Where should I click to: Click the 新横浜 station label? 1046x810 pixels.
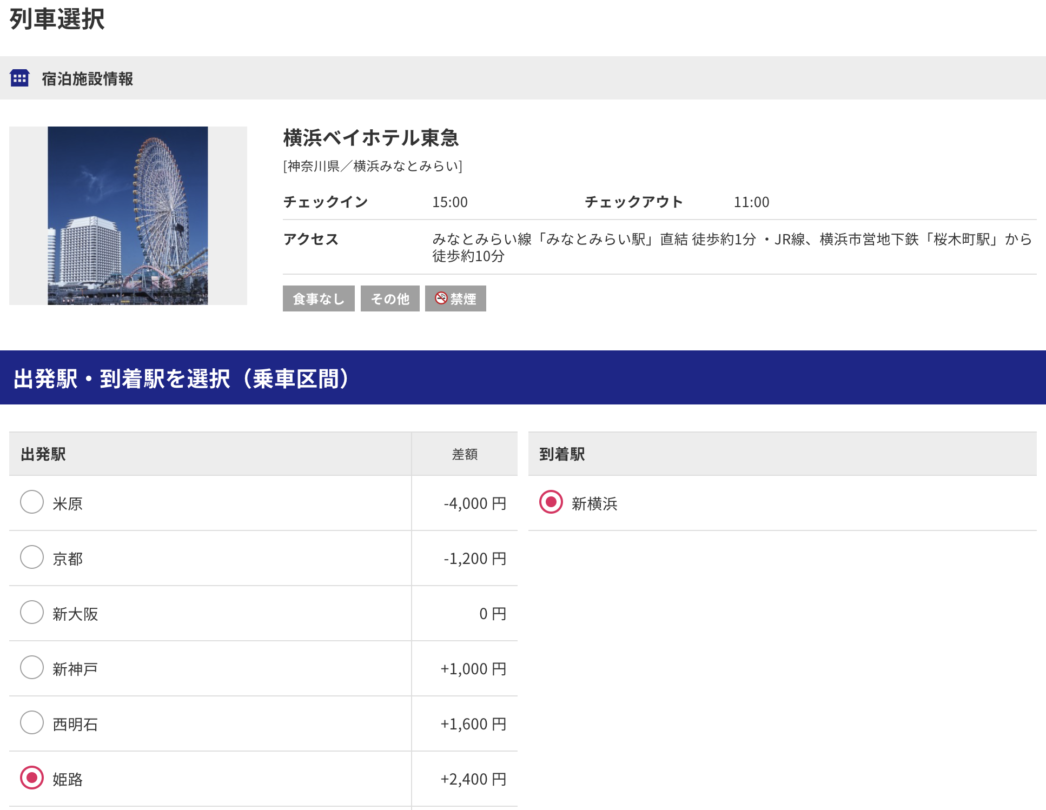coord(594,504)
